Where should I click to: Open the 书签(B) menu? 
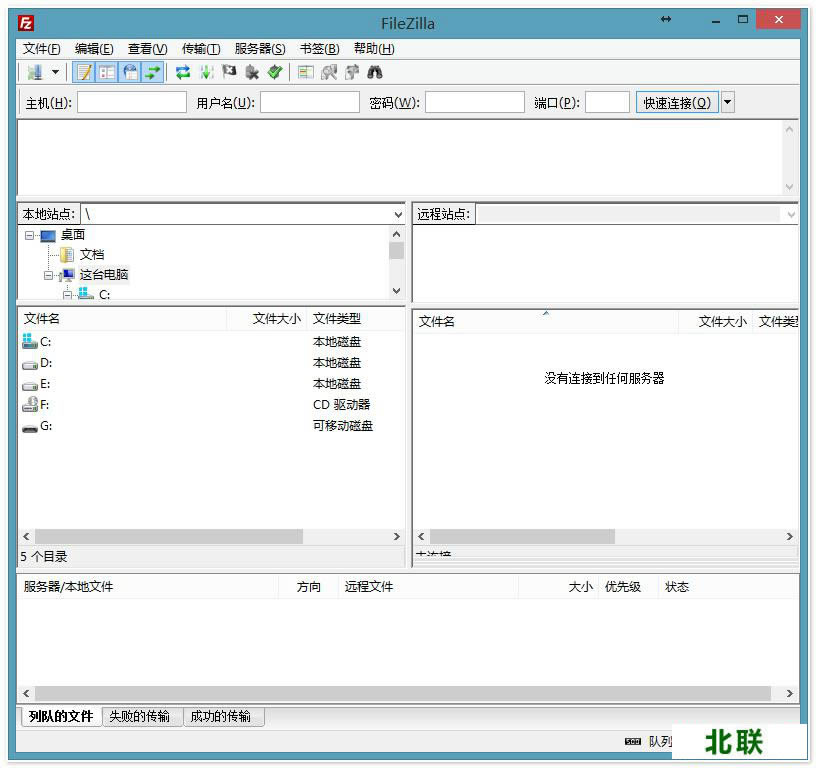pos(320,49)
